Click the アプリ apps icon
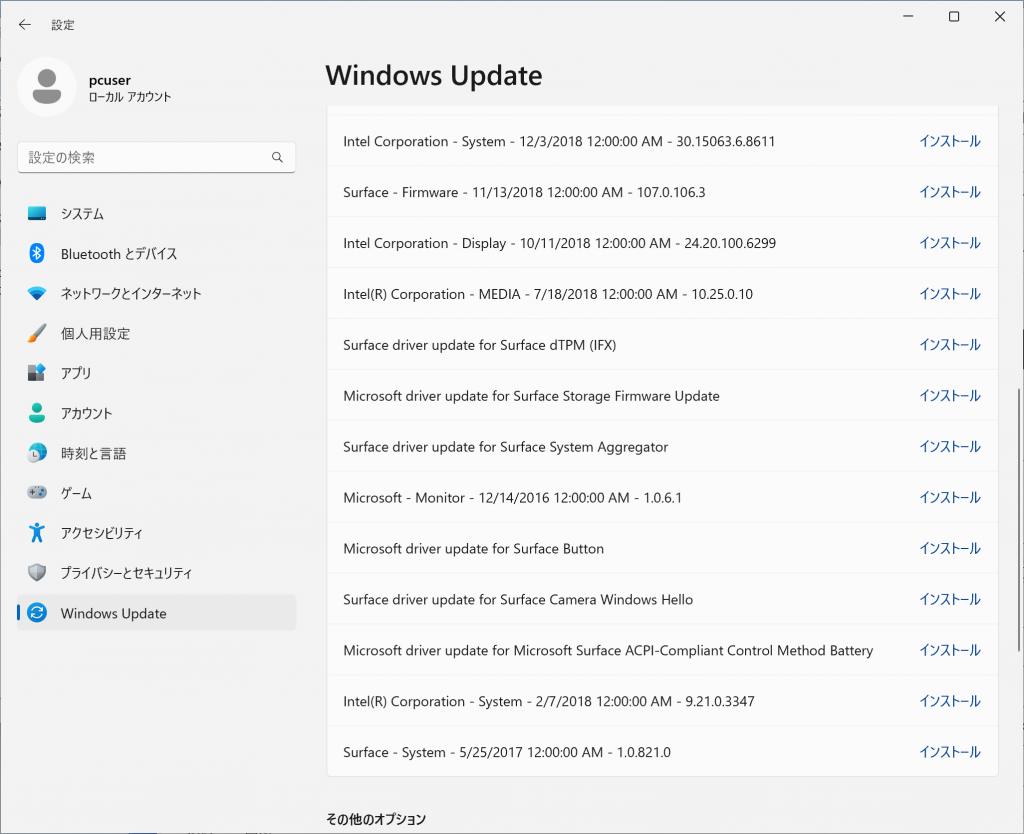The width and height of the screenshot is (1024, 834). tap(37, 373)
